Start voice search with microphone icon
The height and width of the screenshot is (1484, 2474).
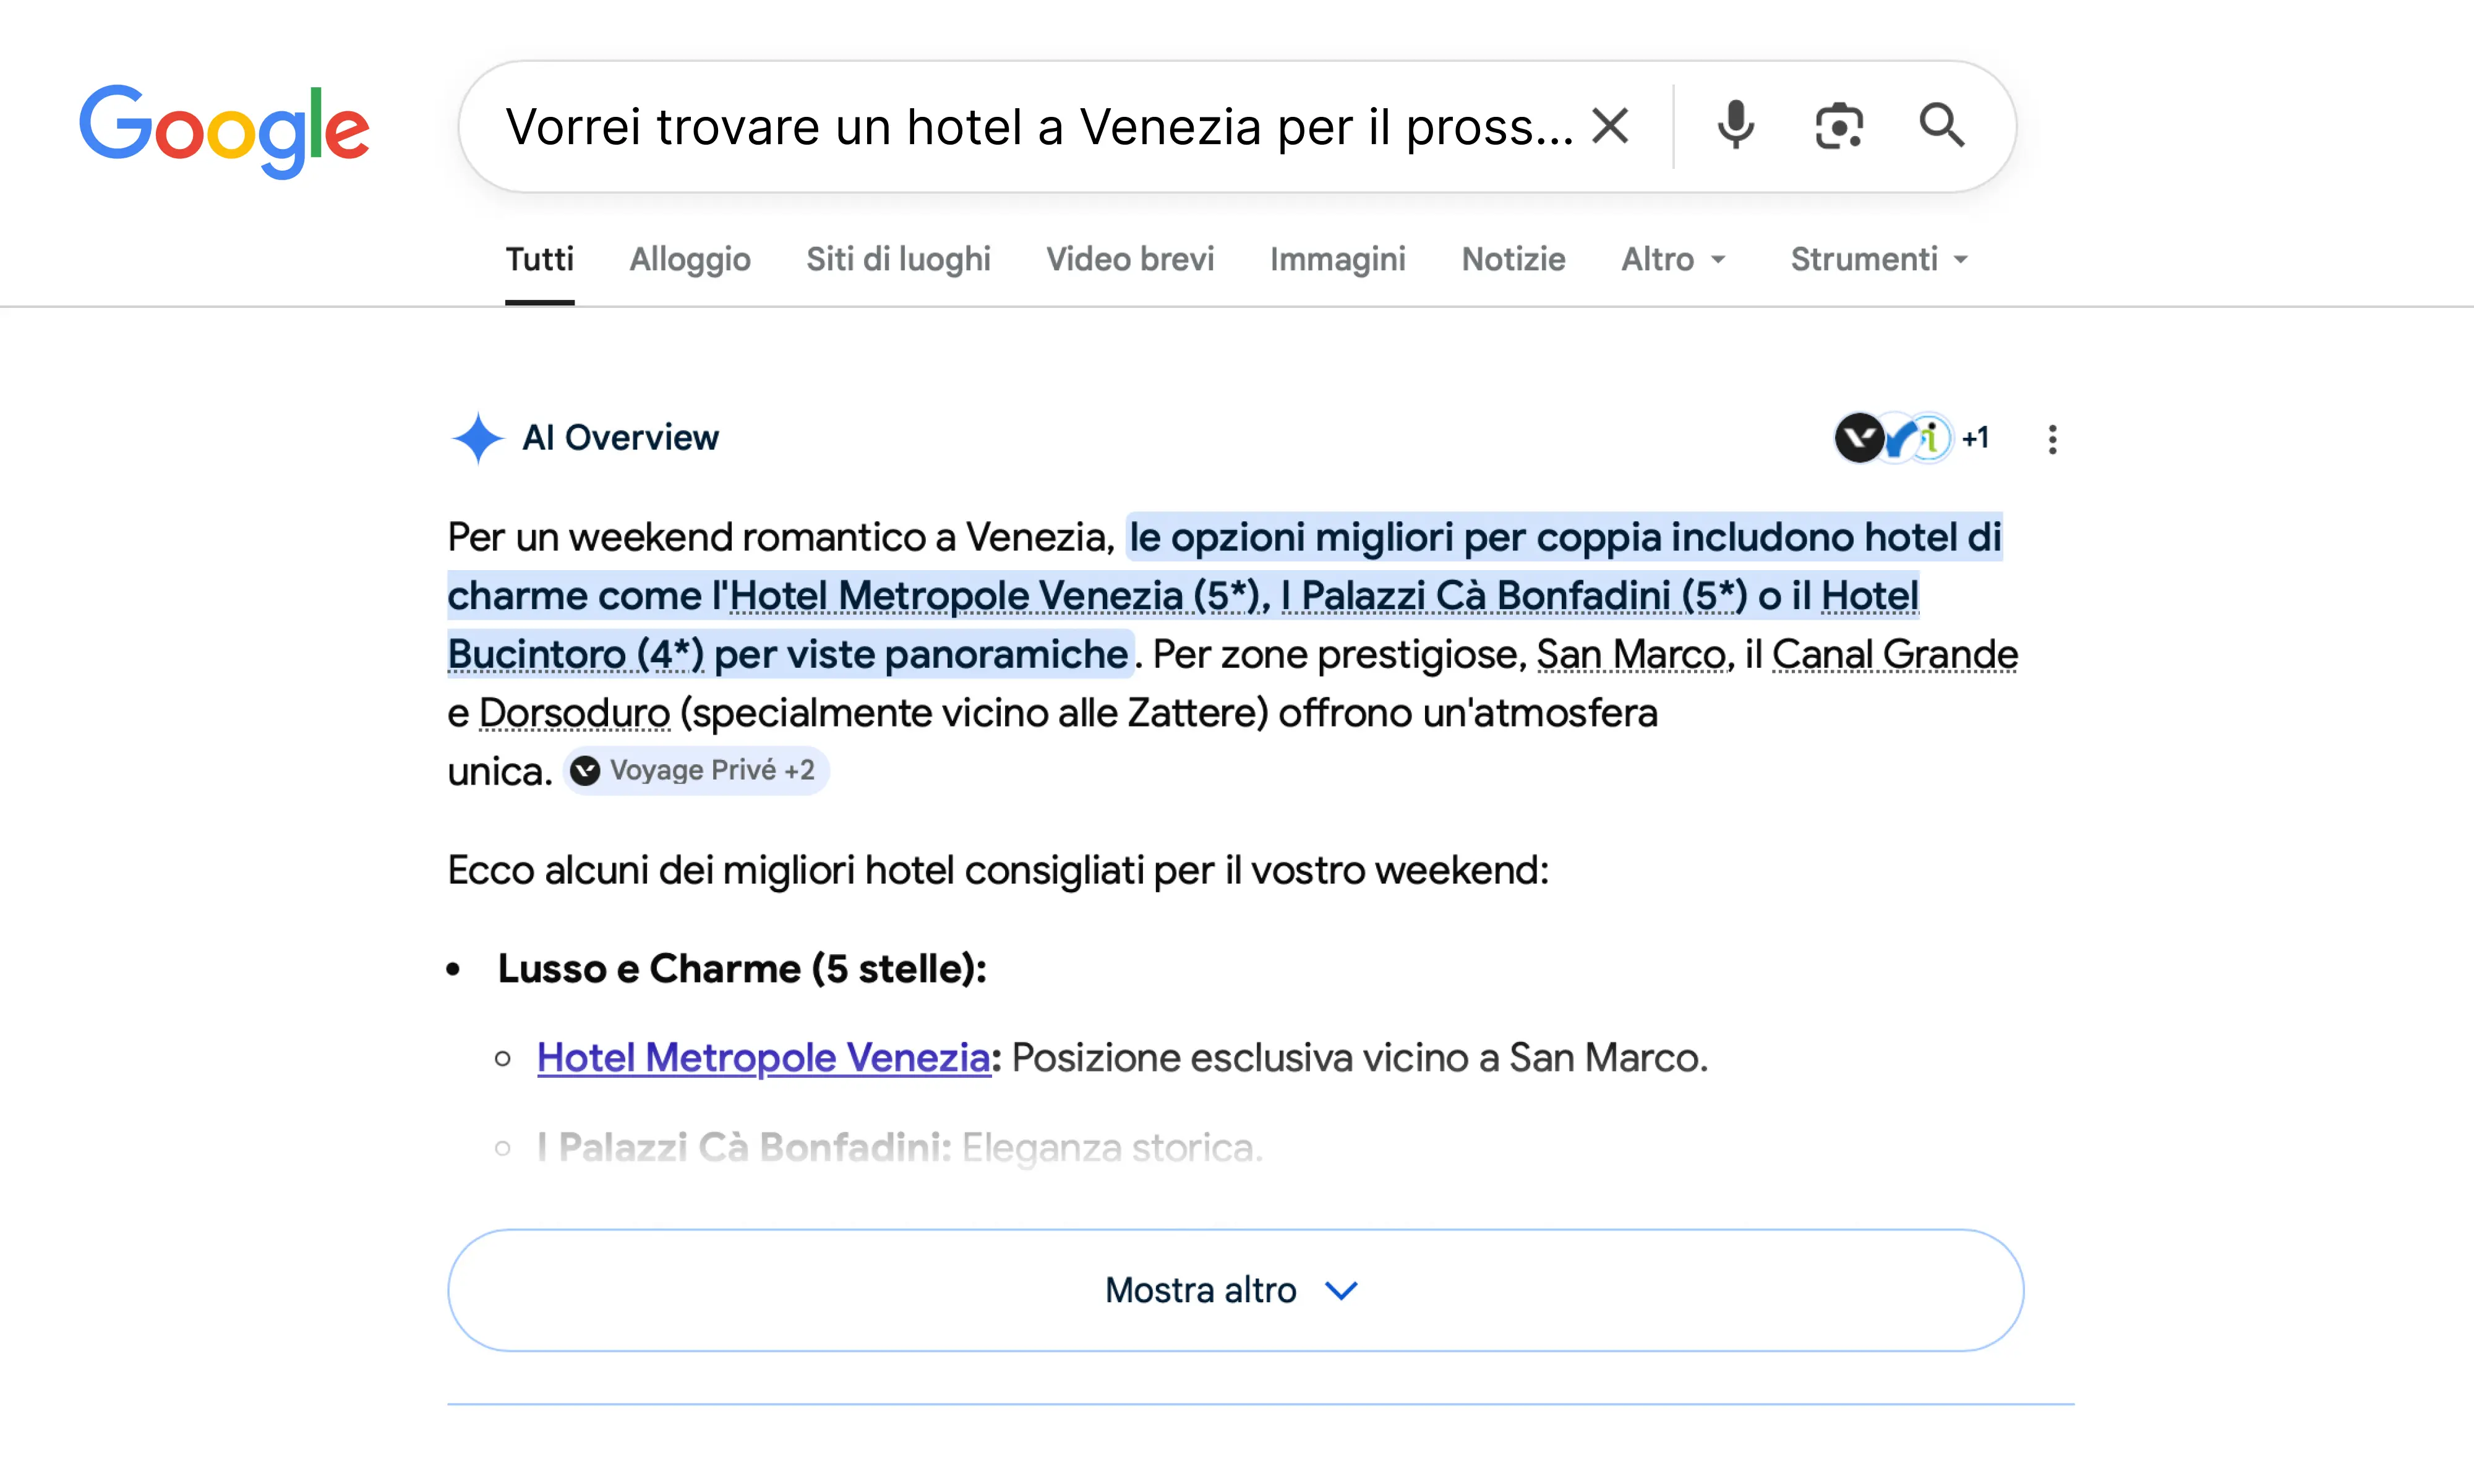(1735, 126)
